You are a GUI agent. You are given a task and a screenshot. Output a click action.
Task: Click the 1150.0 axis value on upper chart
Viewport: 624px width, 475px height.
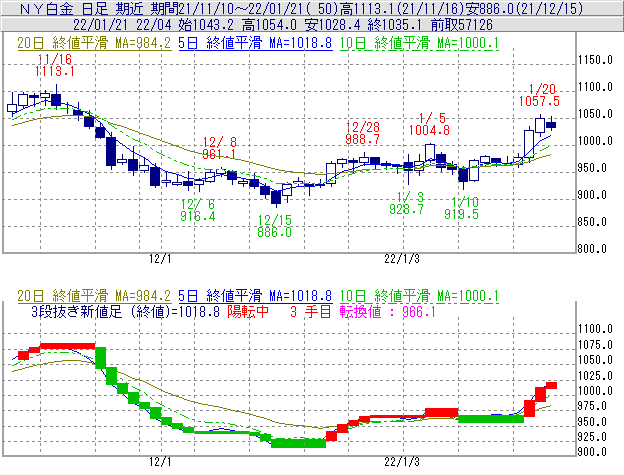pos(595,60)
